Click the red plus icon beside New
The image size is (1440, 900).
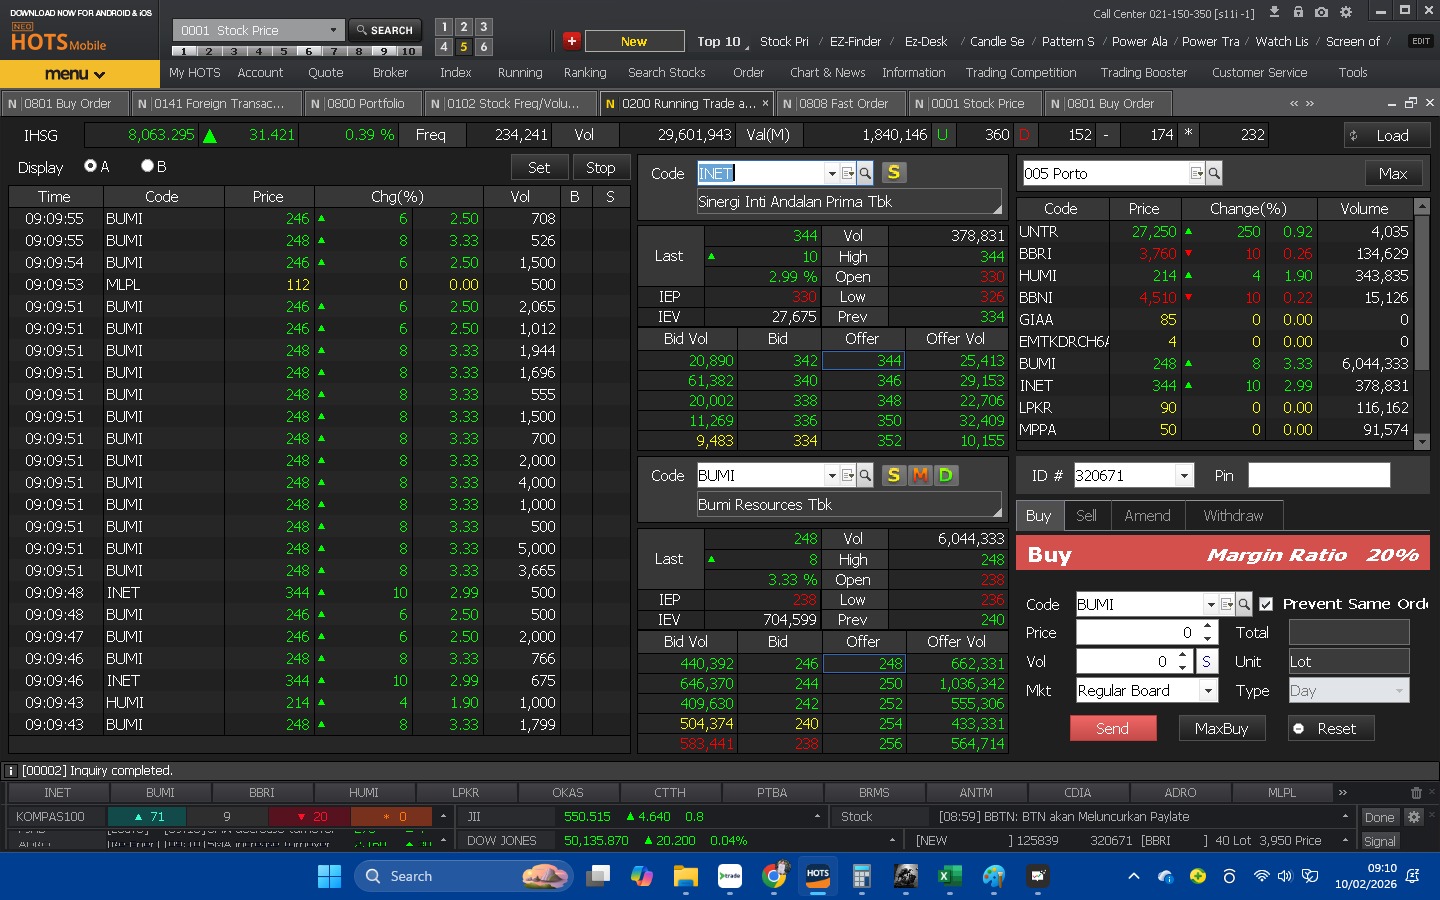point(571,41)
